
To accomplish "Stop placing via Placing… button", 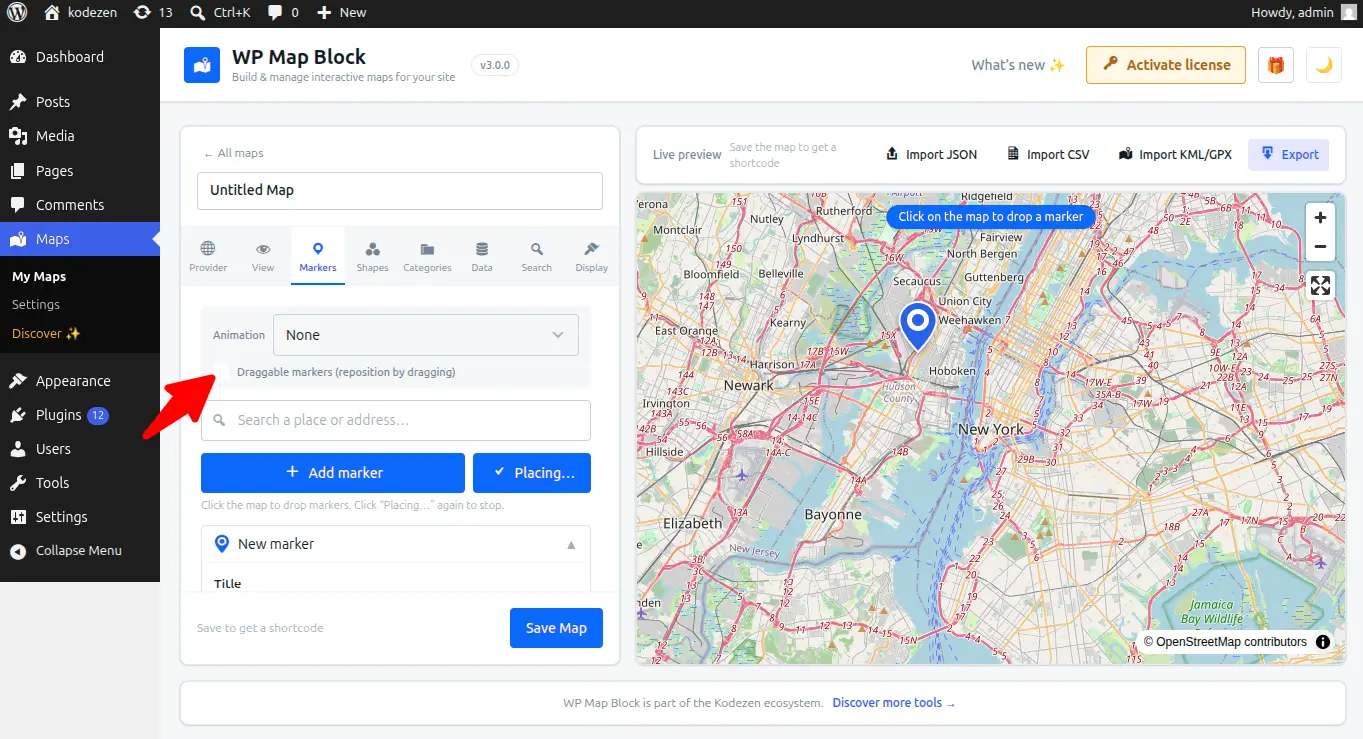I will pyautogui.click(x=532, y=473).
